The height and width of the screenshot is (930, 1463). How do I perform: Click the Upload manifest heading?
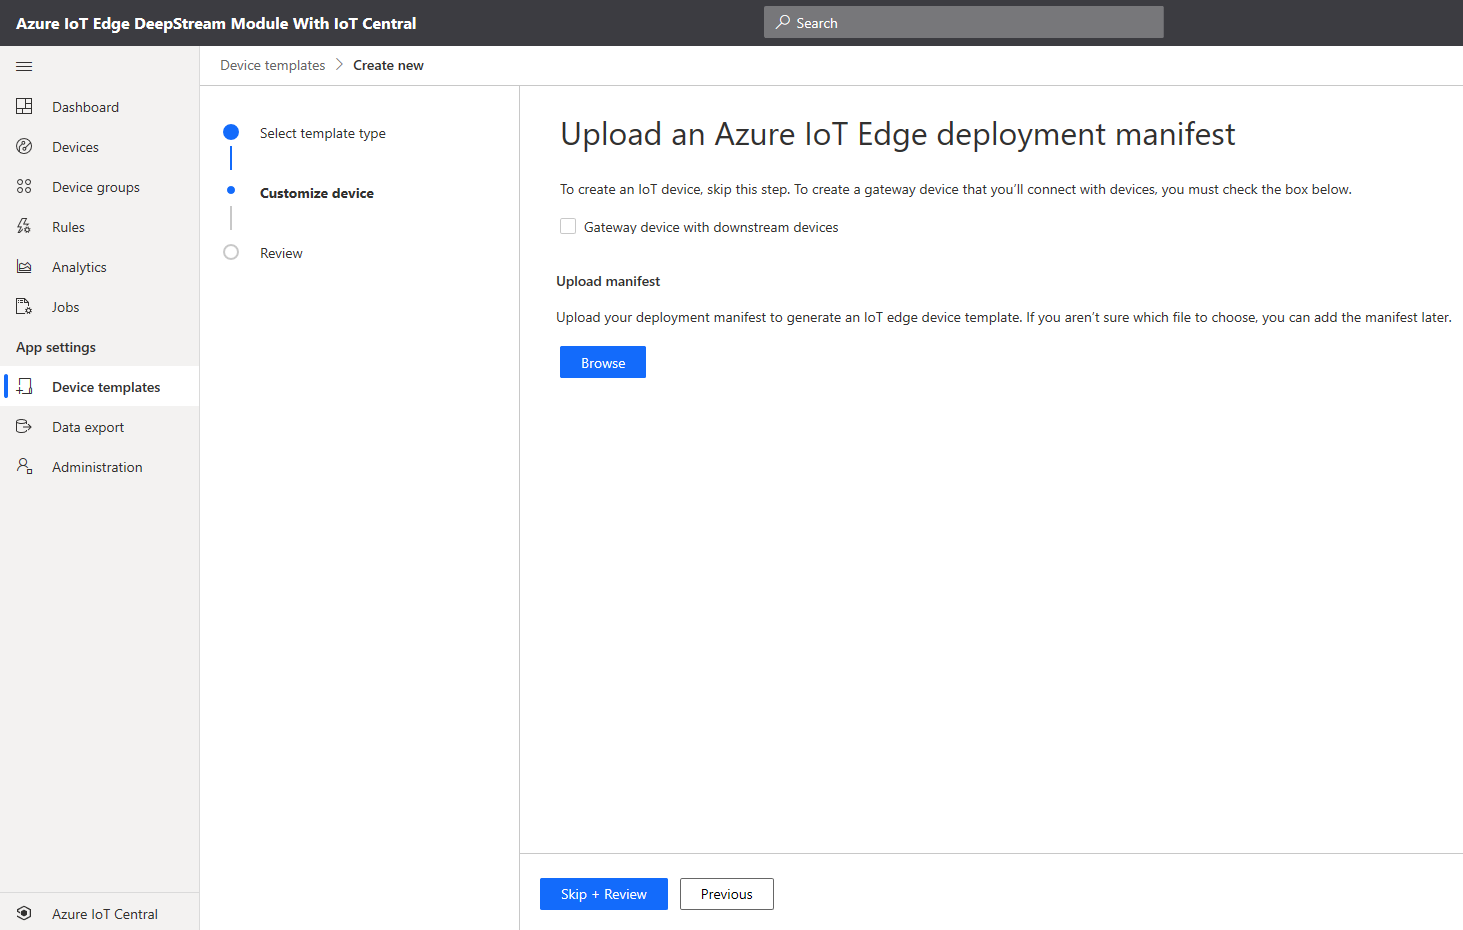(608, 281)
